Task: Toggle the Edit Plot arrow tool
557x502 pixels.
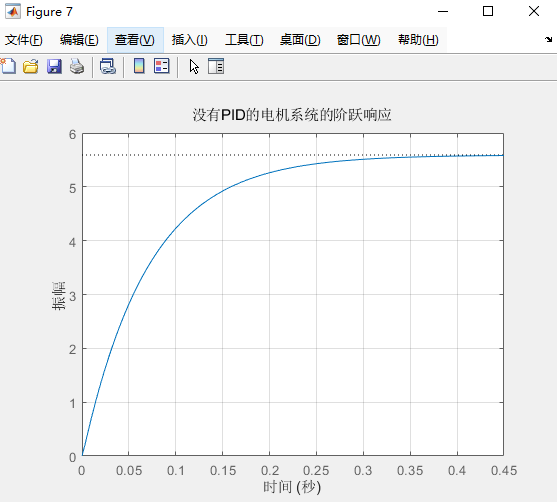Action: 194,67
